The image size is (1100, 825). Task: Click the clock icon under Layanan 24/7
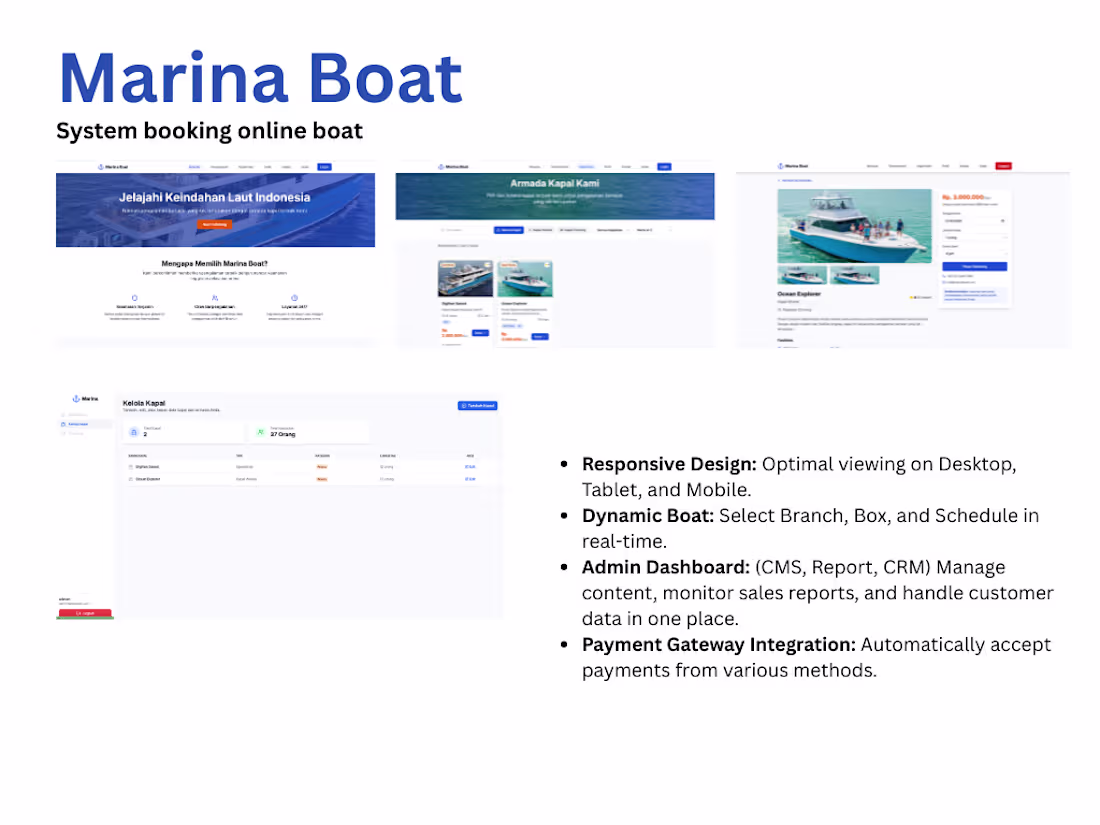tap(293, 297)
